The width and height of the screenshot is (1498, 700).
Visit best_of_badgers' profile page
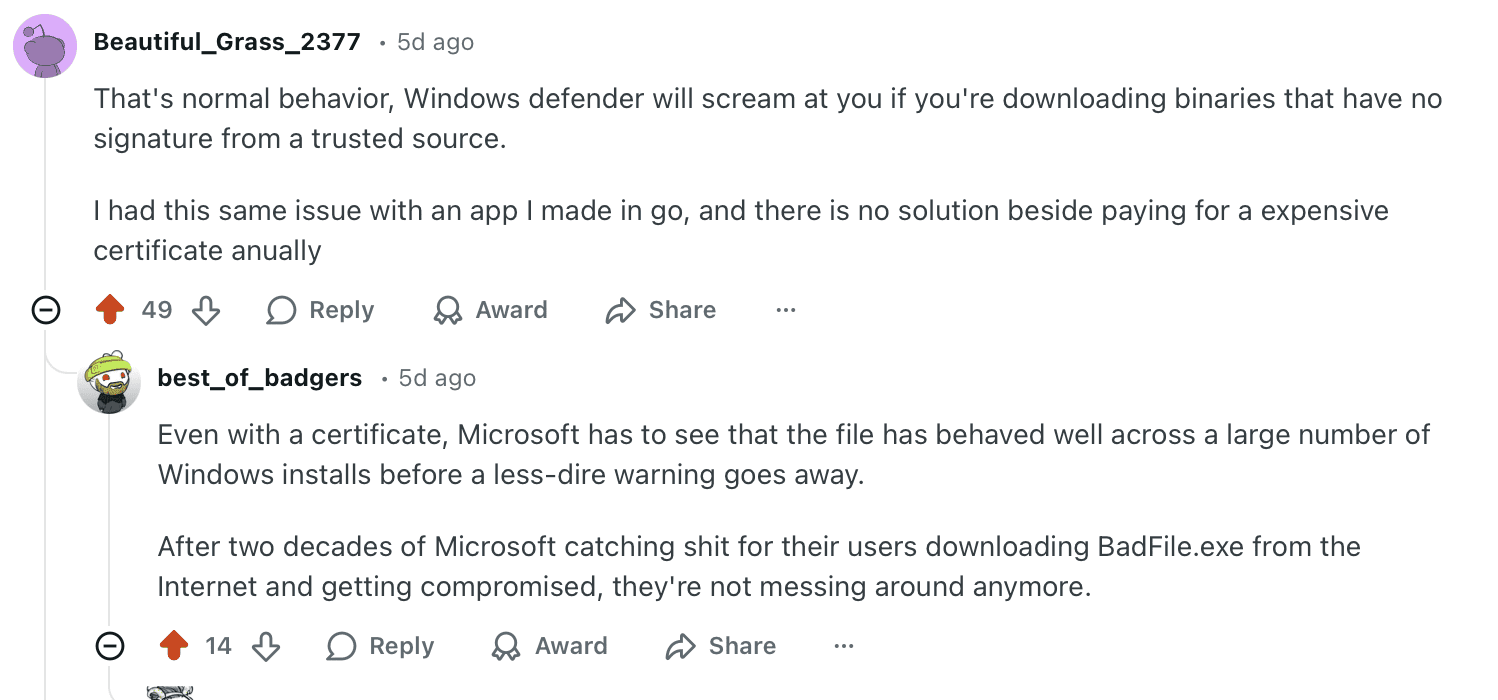pos(259,378)
